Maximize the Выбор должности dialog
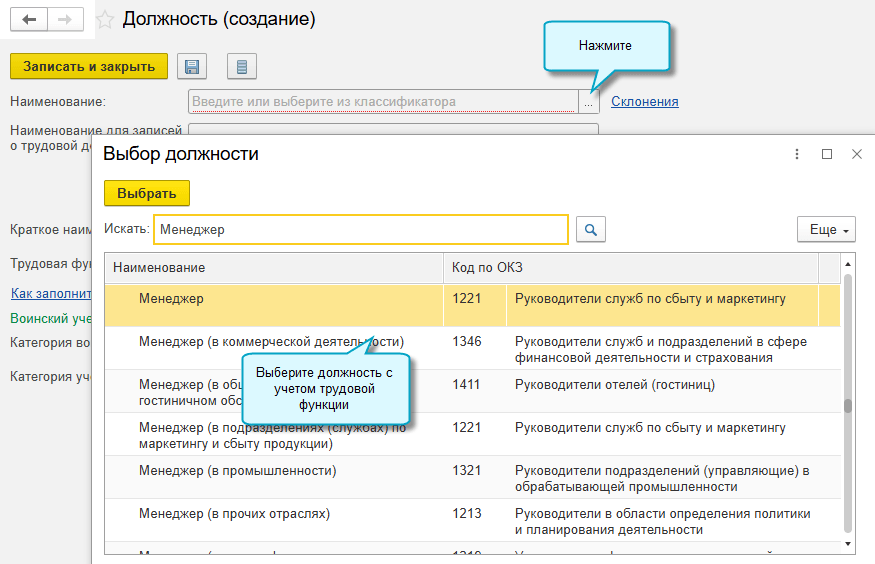875x564 pixels. pyautogui.click(x=827, y=154)
